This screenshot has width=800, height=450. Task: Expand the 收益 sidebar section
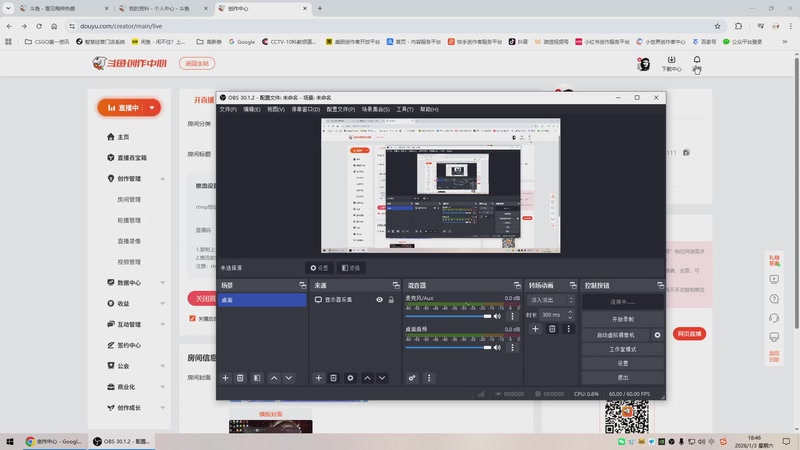point(162,304)
